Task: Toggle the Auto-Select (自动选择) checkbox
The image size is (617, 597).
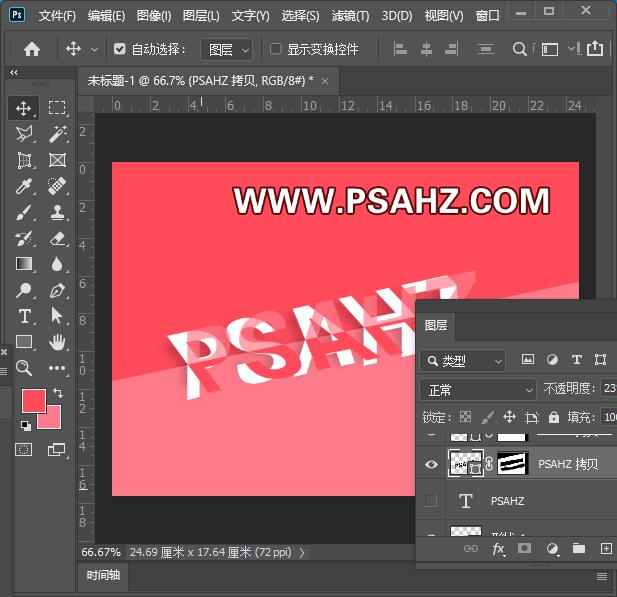Action: pyautogui.click(x=119, y=49)
